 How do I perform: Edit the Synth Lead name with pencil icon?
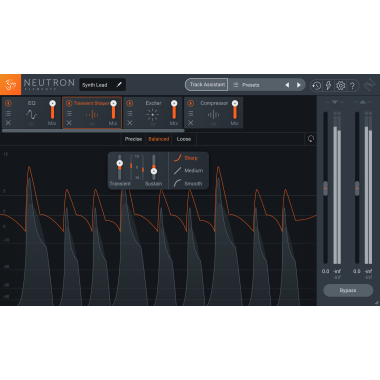click(x=119, y=85)
